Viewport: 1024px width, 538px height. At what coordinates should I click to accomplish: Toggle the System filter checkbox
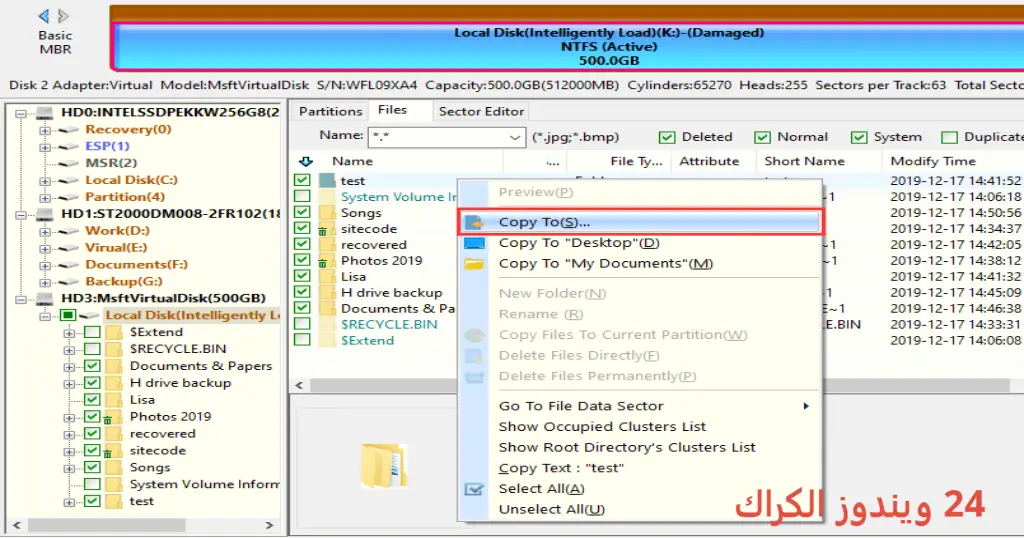[x=859, y=137]
